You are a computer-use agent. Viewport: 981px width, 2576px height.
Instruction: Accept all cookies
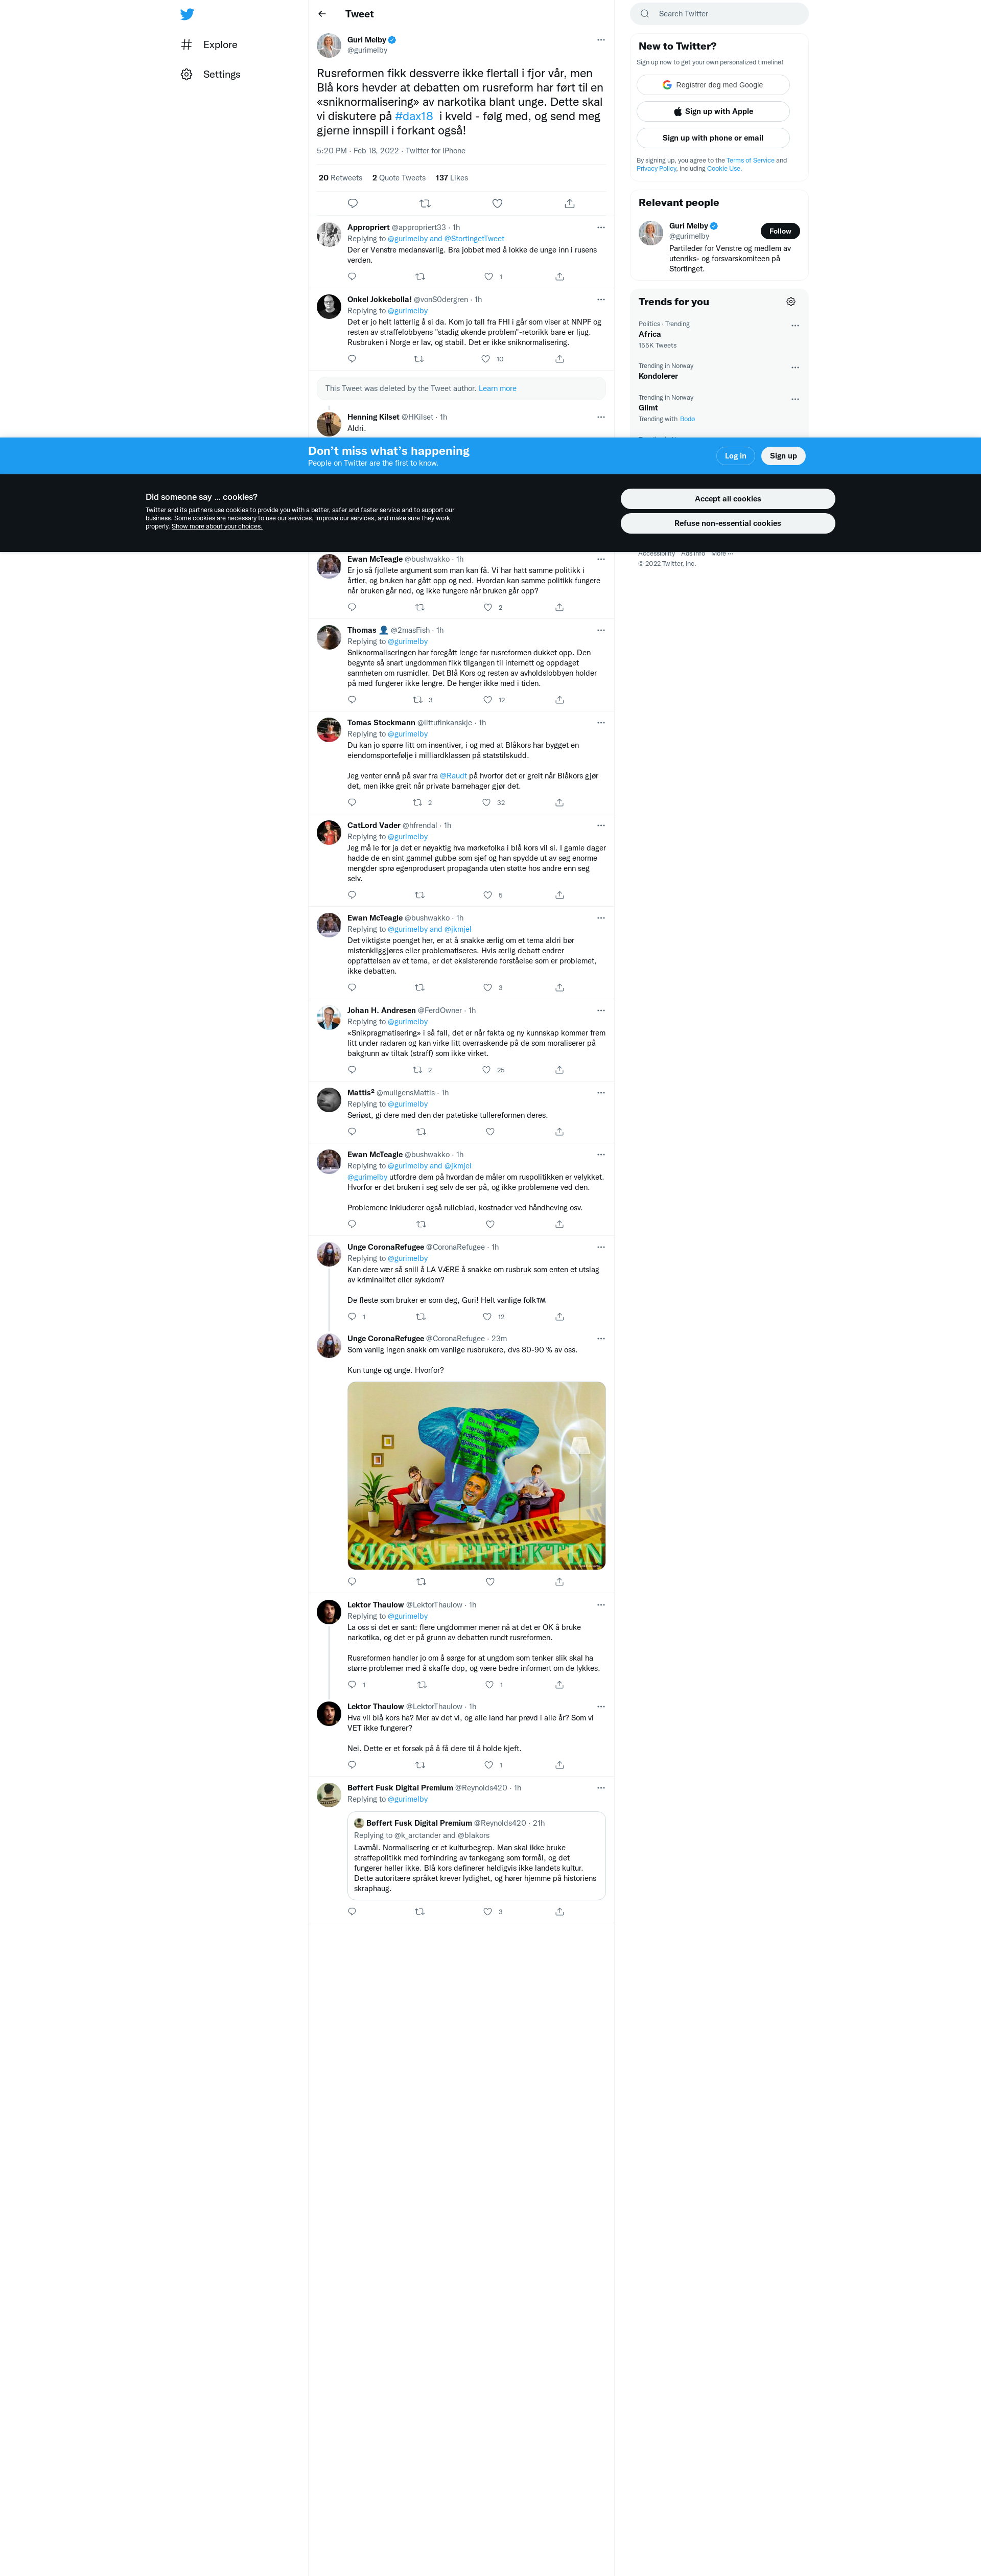728,499
